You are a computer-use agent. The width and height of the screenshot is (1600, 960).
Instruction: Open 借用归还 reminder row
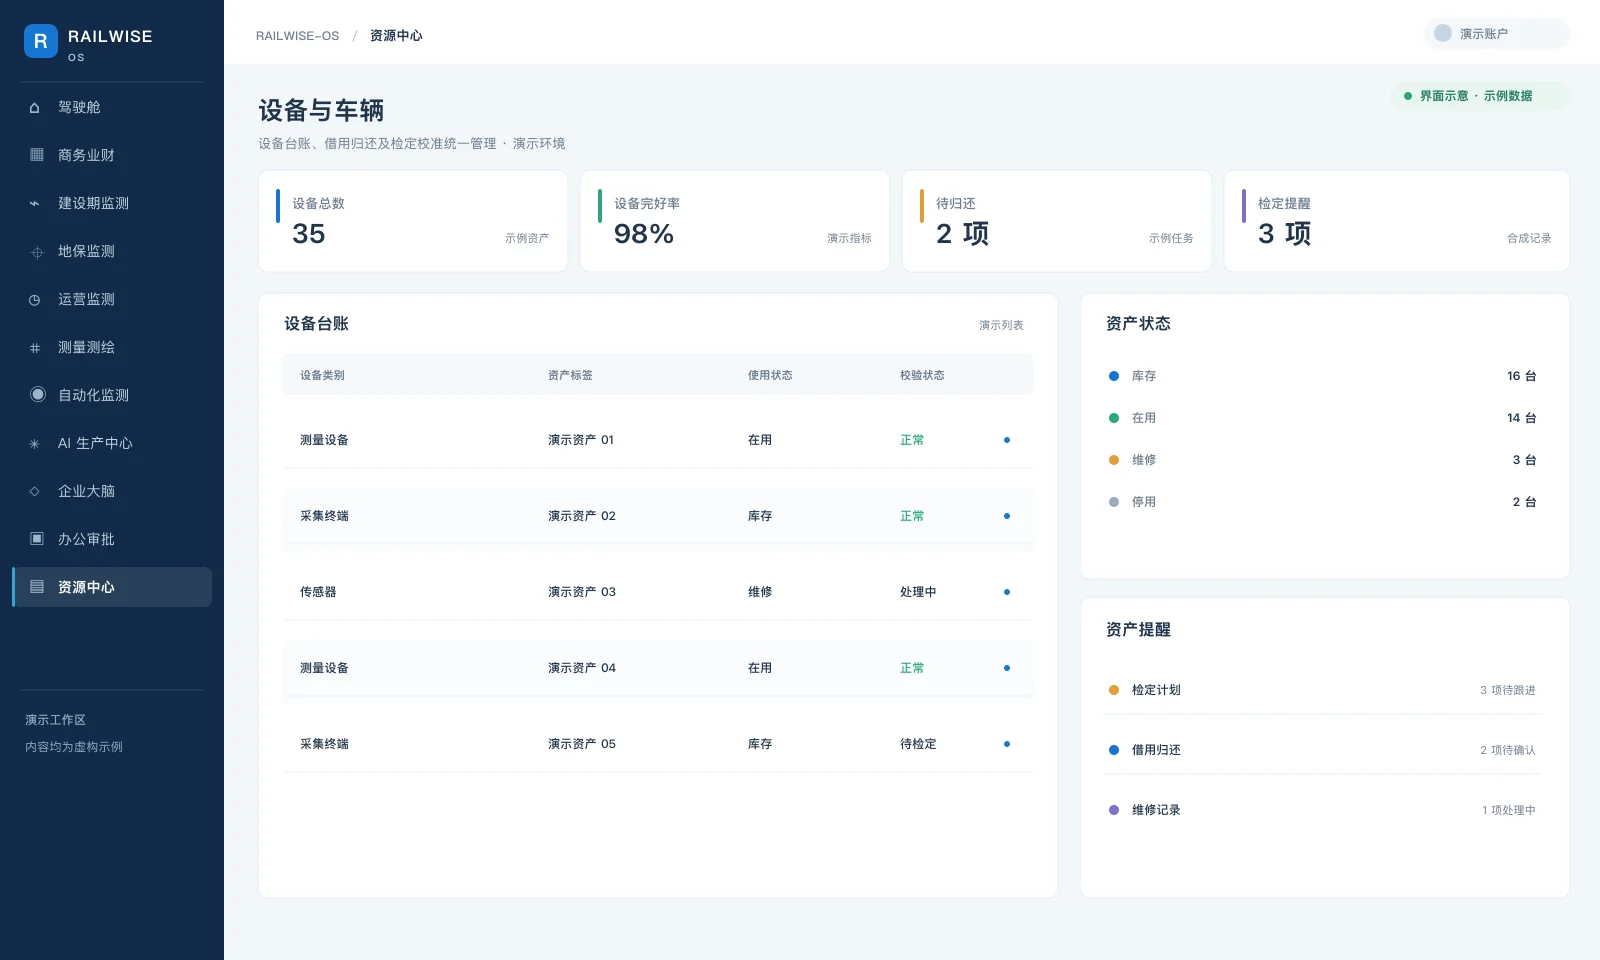1324,750
